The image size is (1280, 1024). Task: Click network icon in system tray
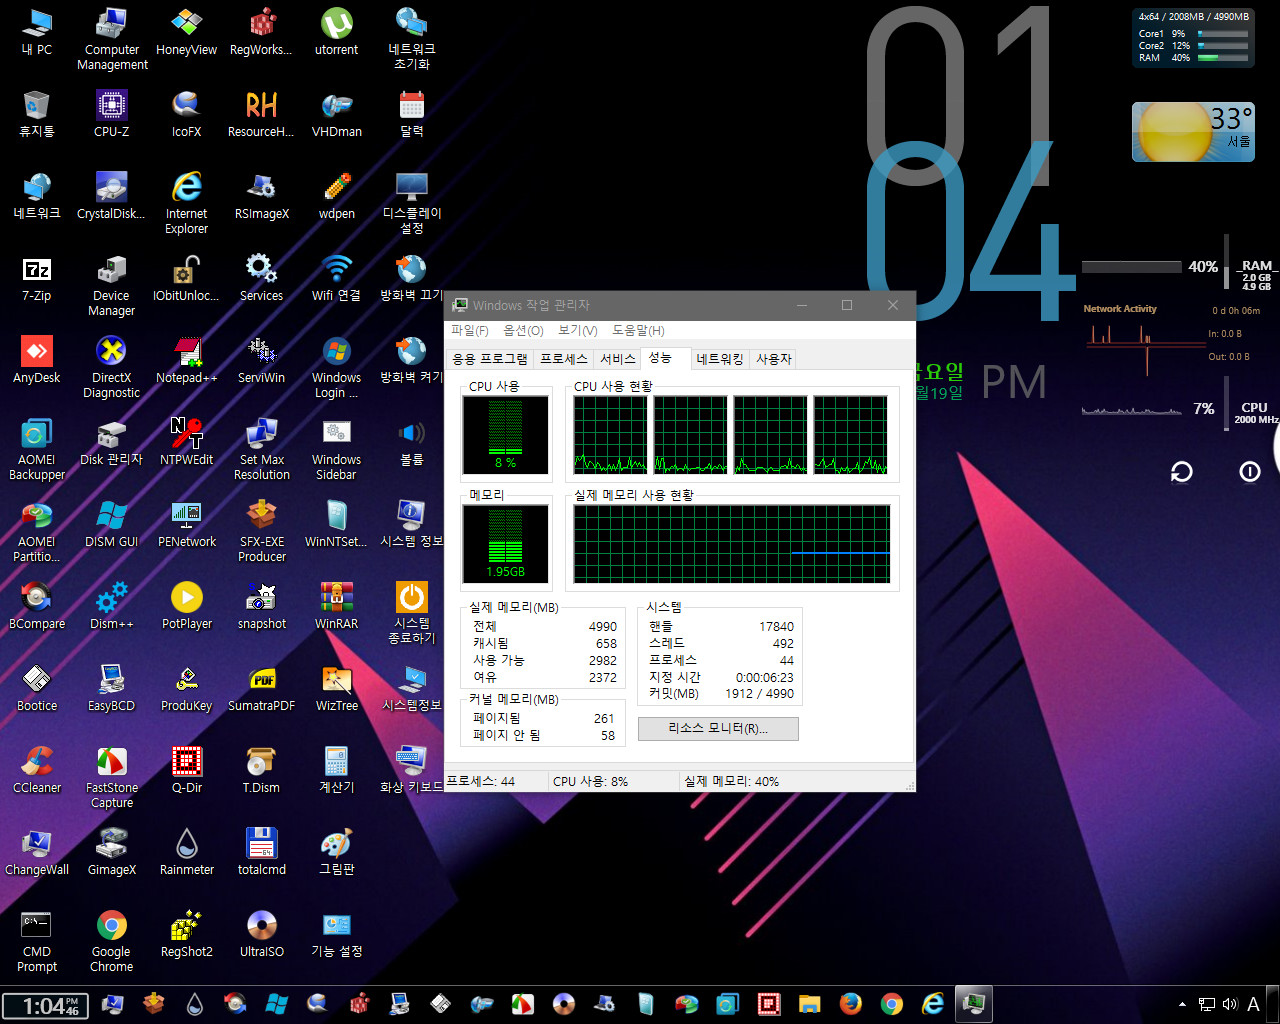pos(1207,1004)
